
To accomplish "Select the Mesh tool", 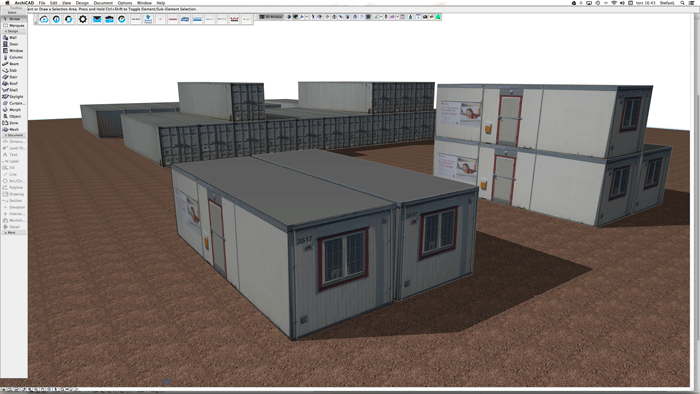I will (13, 129).
